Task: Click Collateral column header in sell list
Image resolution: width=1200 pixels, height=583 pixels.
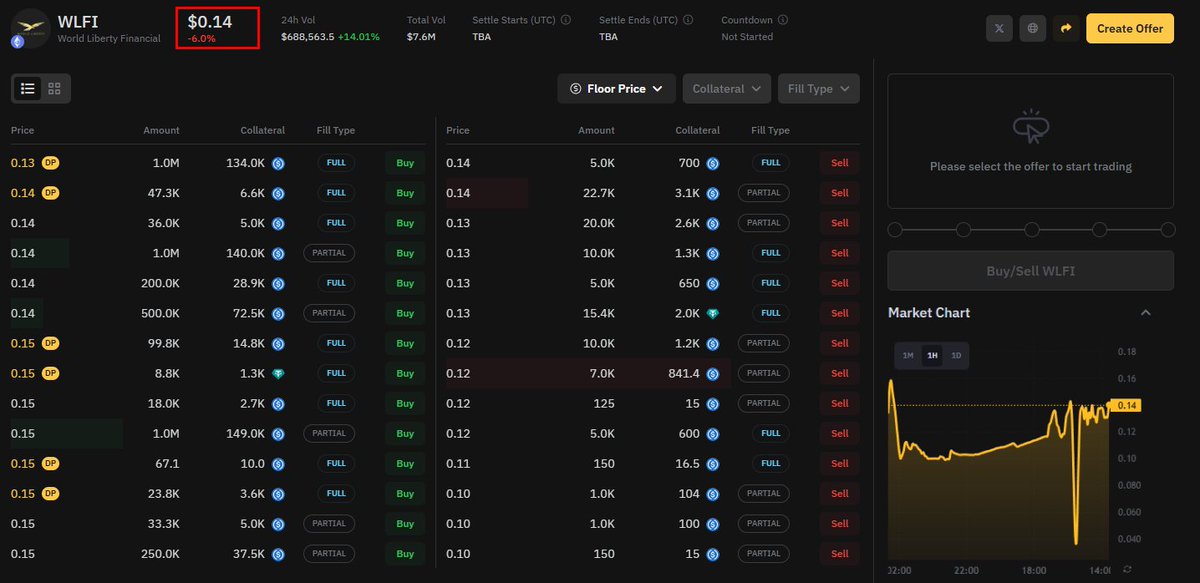Action: (697, 130)
